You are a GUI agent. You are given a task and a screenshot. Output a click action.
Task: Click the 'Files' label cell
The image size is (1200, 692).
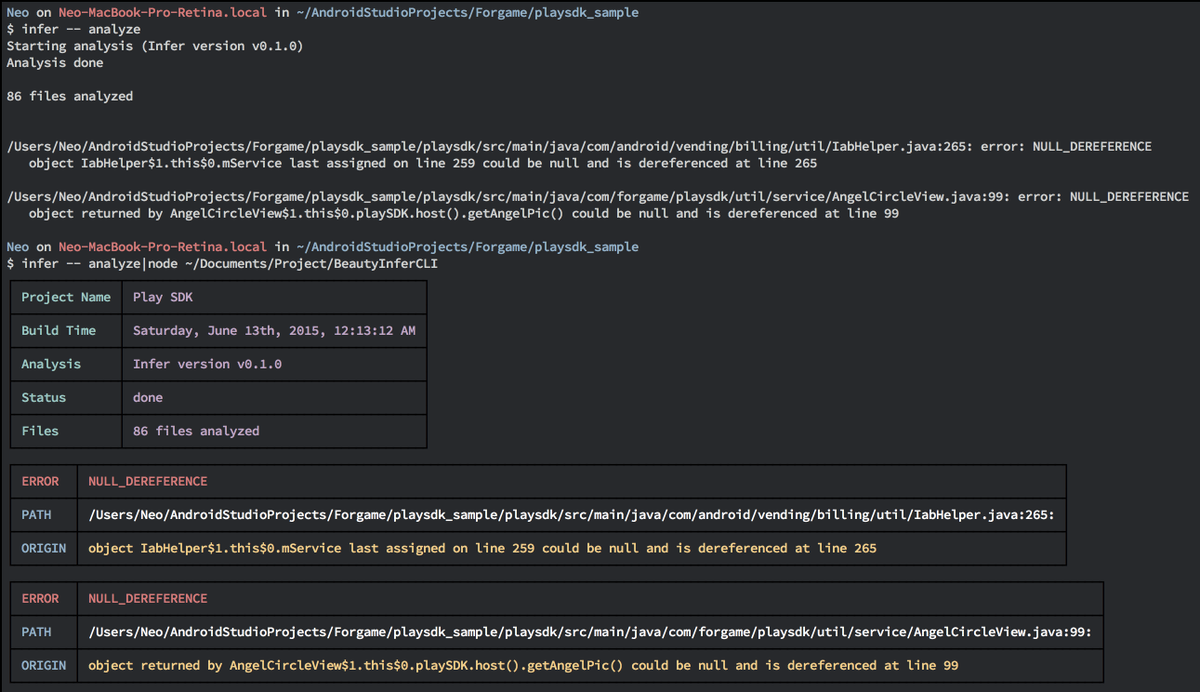pyautogui.click(x=66, y=431)
